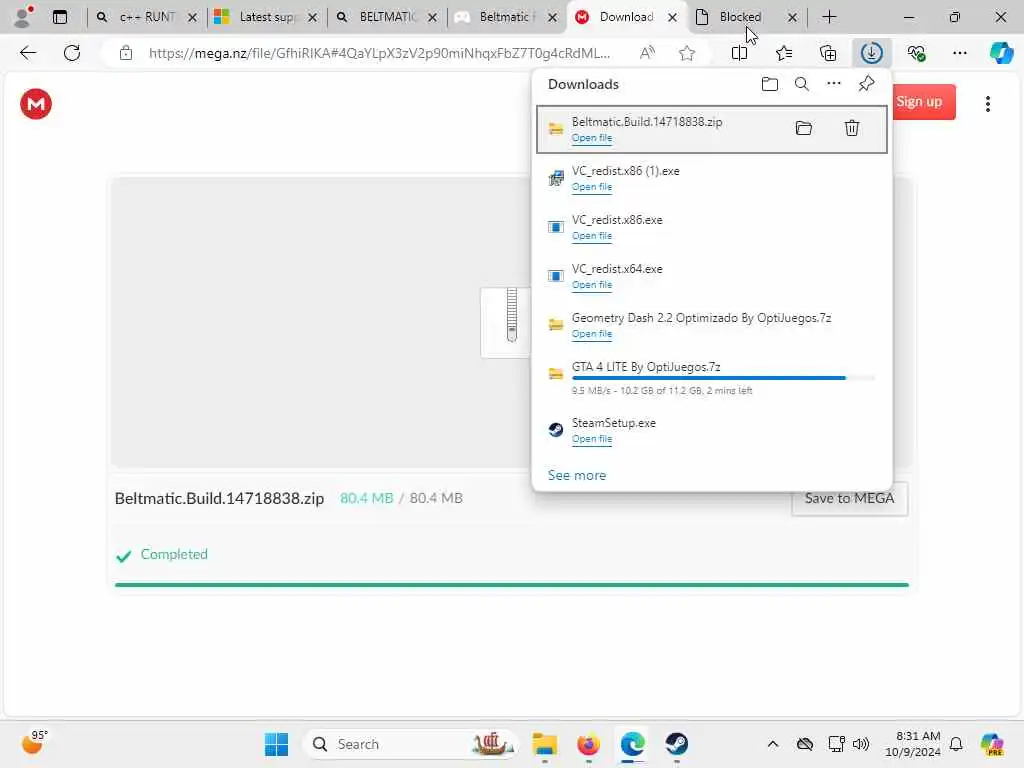Open file link for VC_redist.x86 (1).exe
This screenshot has width=1024, height=768.
[592, 187]
